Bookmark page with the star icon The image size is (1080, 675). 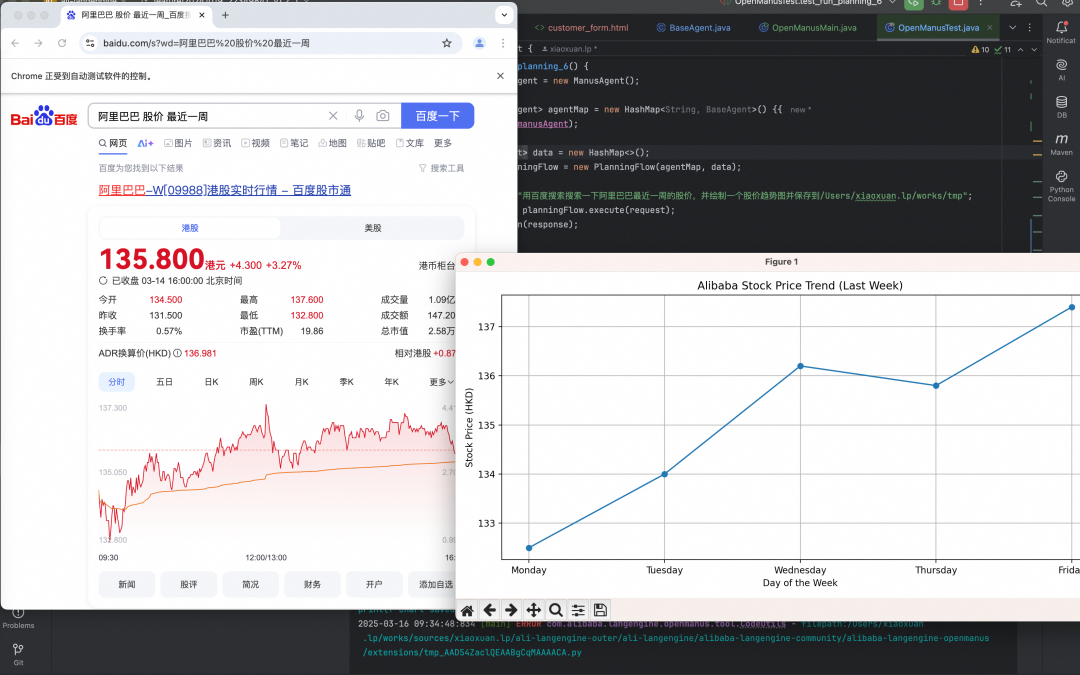point(446,43)
